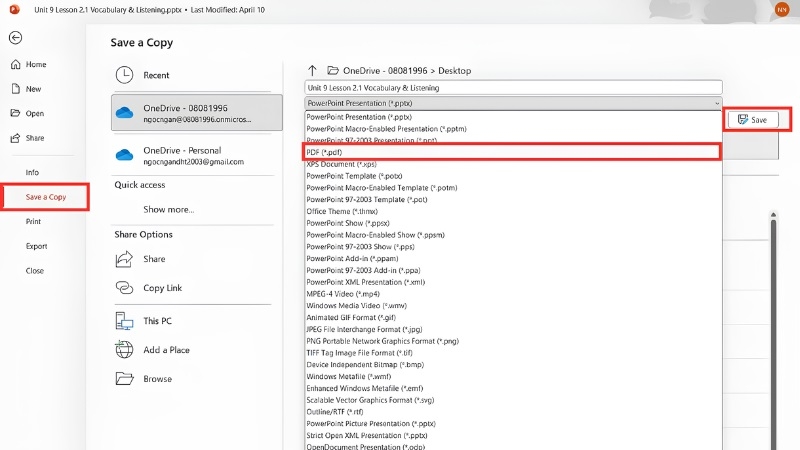Click the up-one-level arrow icon
Viewport: 800px width, 450px height.
click(312, 70)
